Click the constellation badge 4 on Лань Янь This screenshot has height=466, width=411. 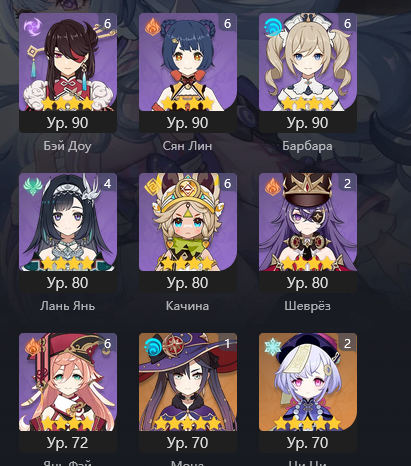(x=107, y=183)
